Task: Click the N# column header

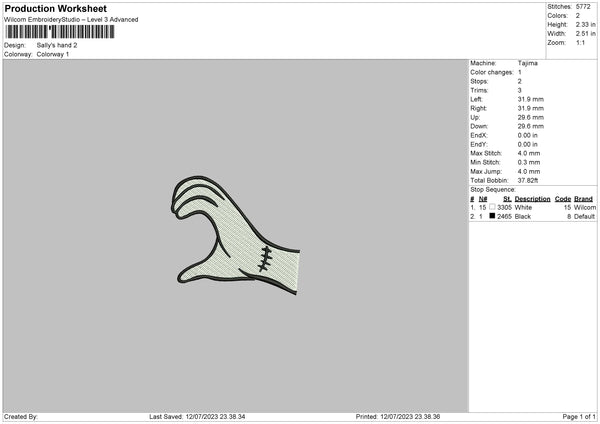Action: pos(483,199)
